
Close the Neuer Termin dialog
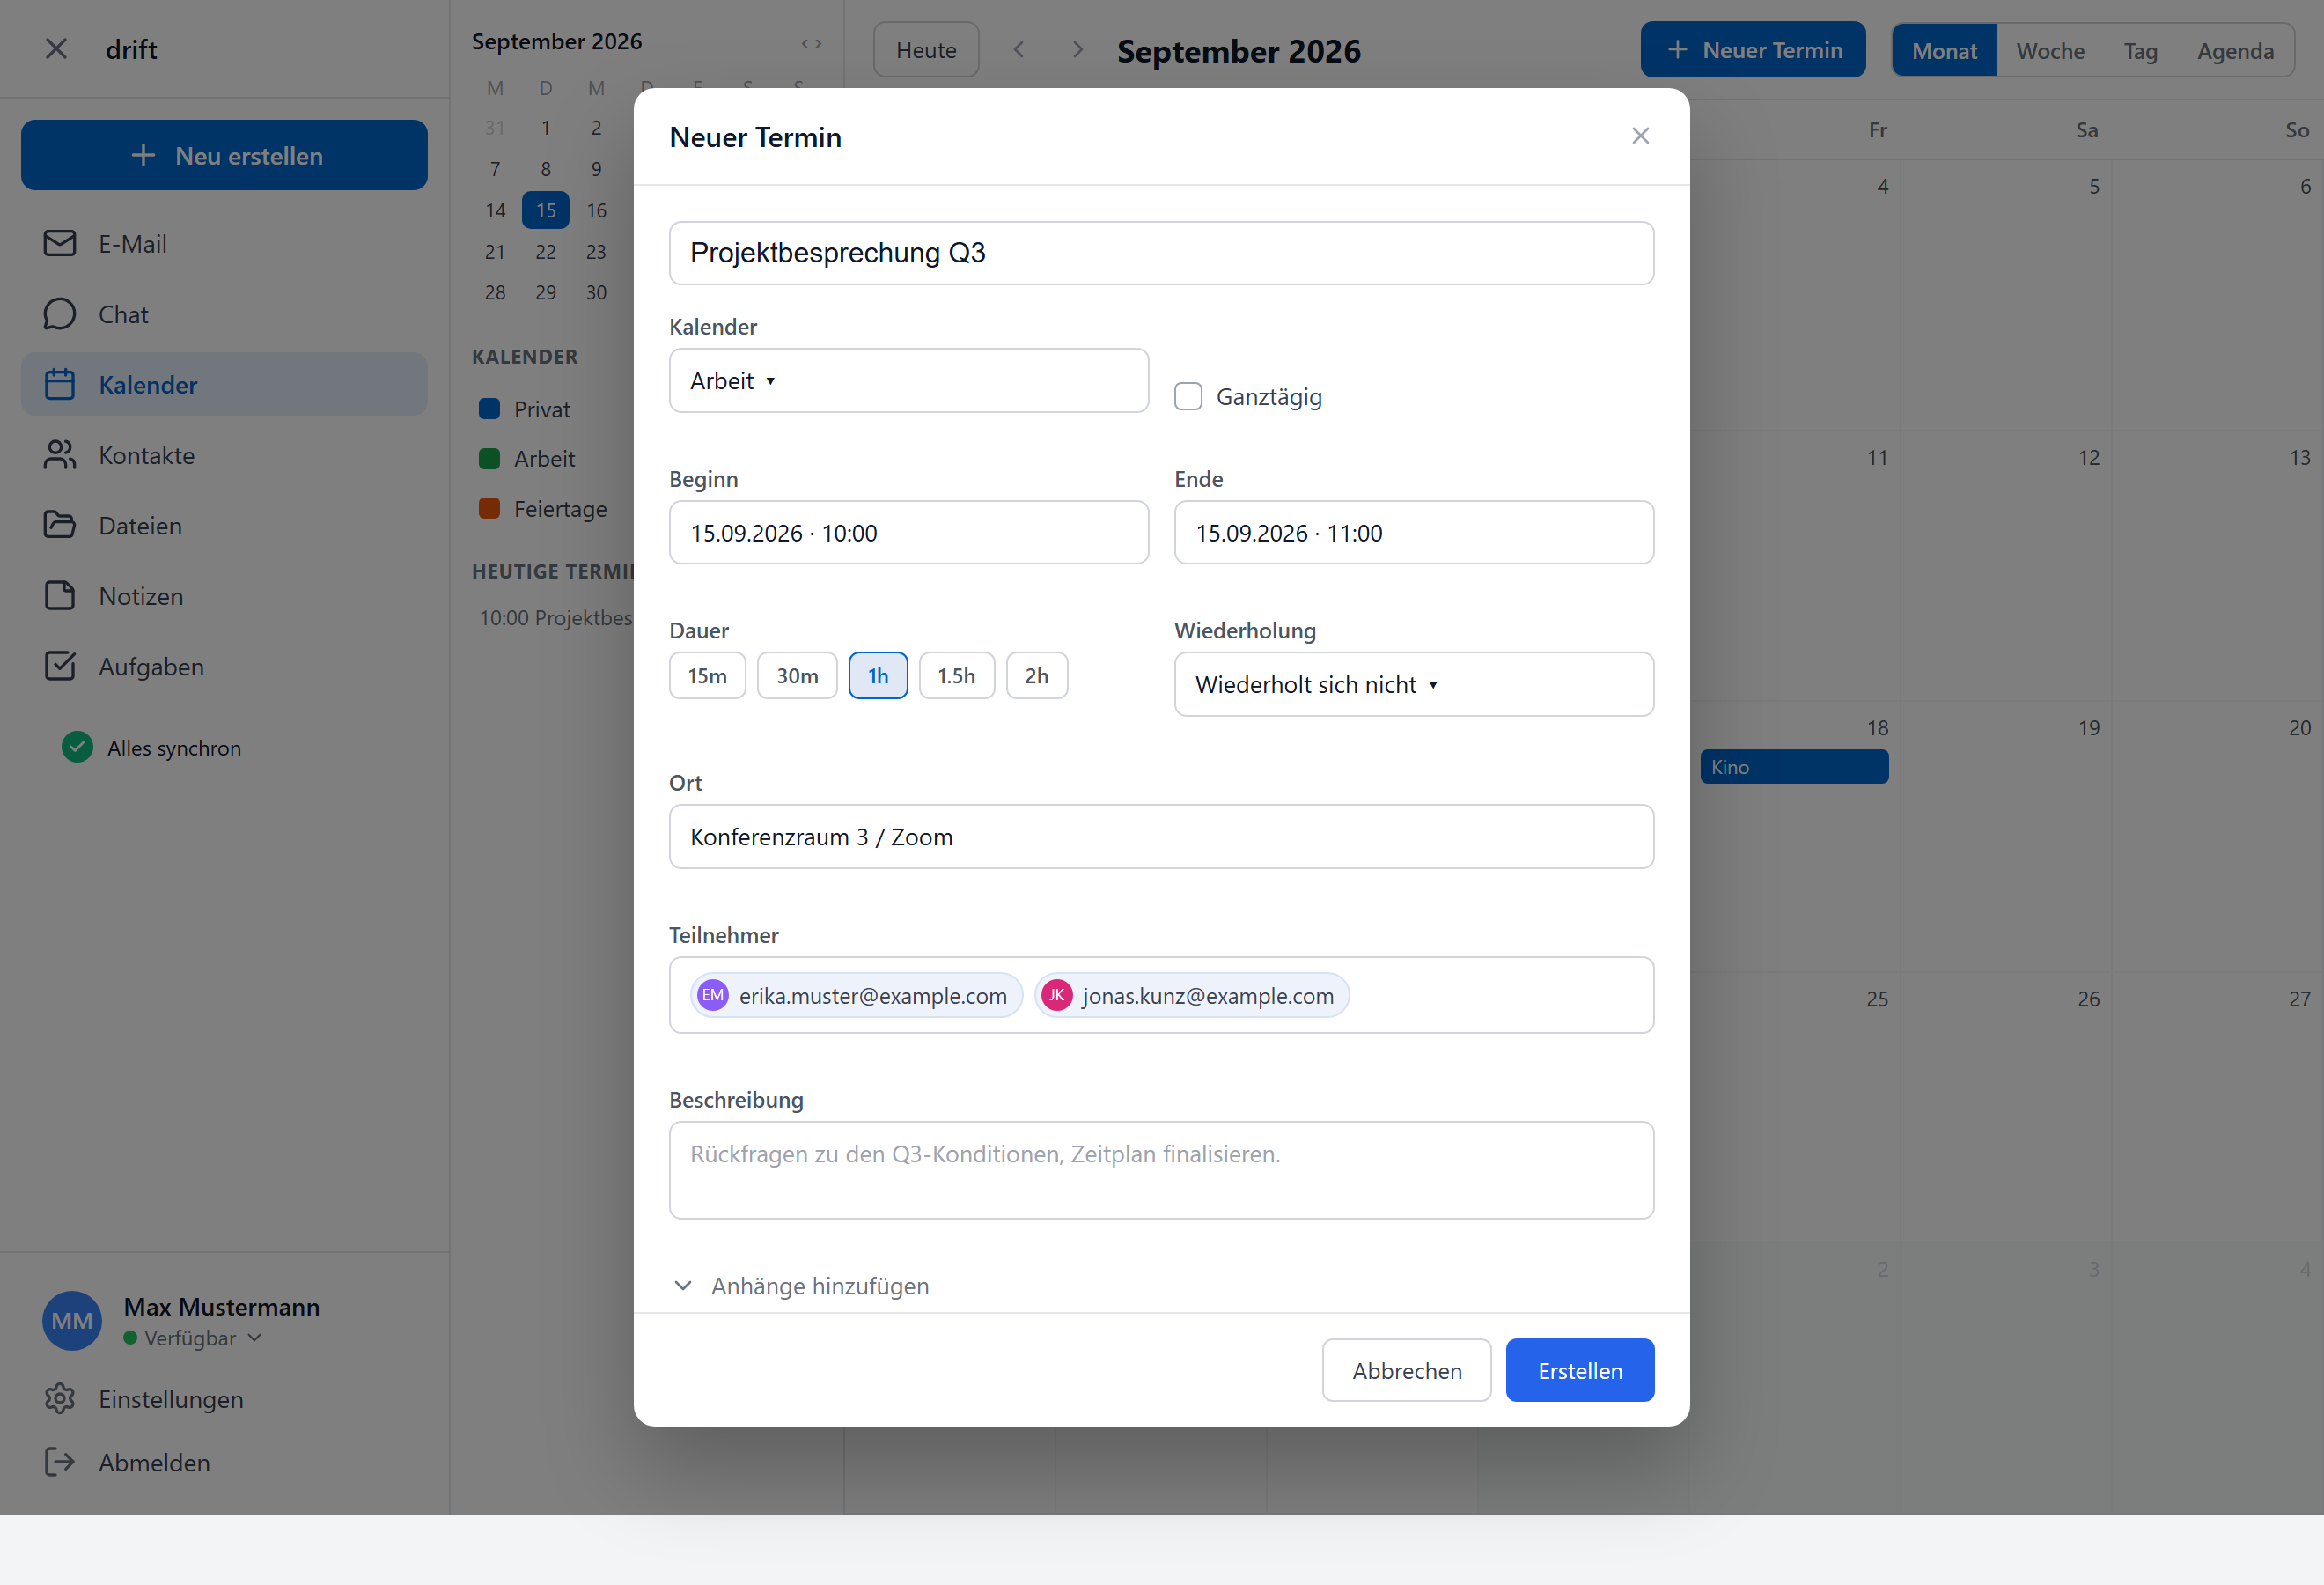(x=1640, y=136)
